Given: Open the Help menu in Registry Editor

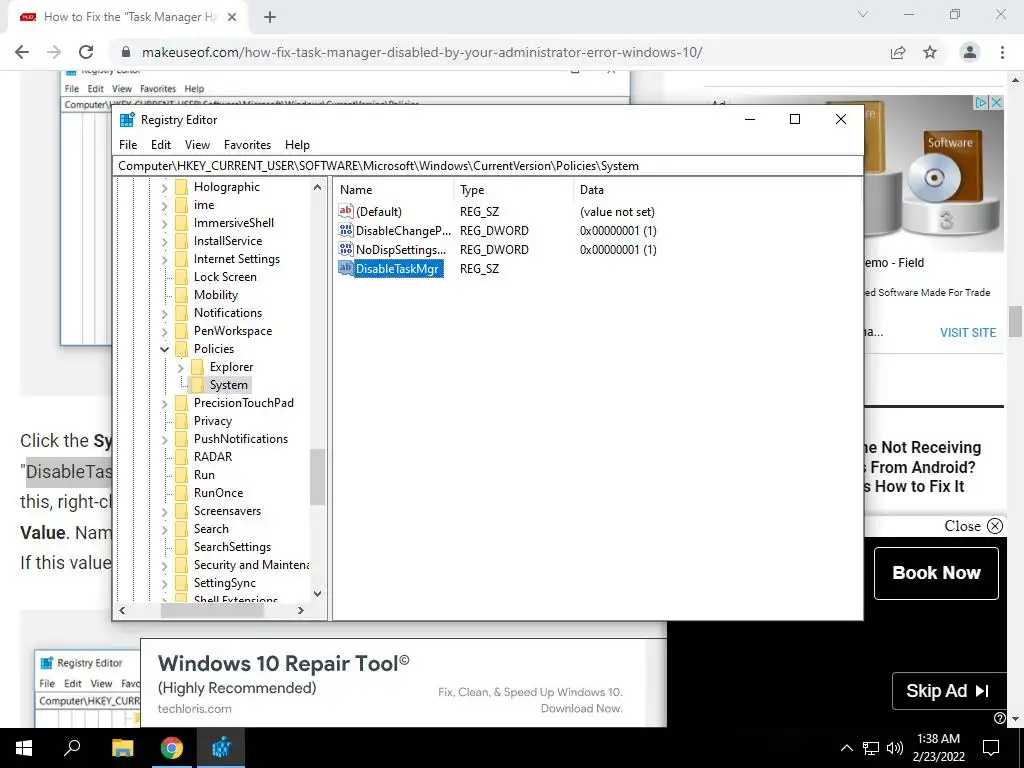Looking at the screenshot, I should tap(297, 145).
